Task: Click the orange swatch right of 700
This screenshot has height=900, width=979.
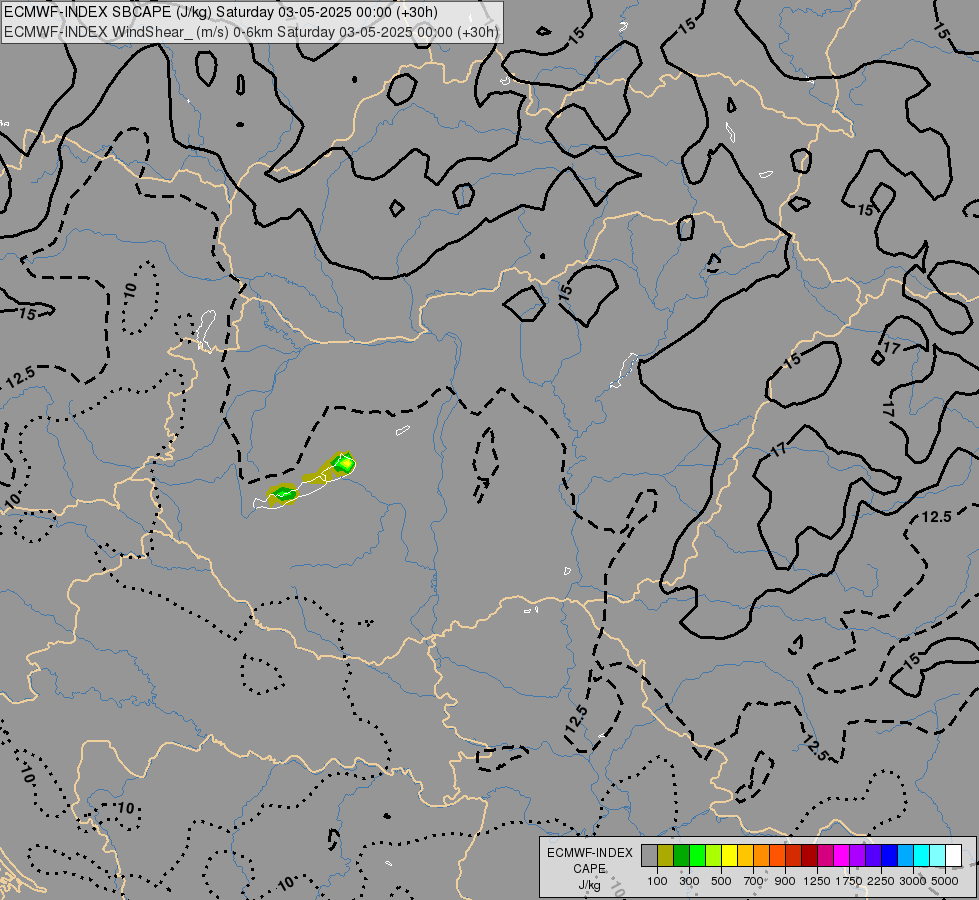Action: click(762, 855)
